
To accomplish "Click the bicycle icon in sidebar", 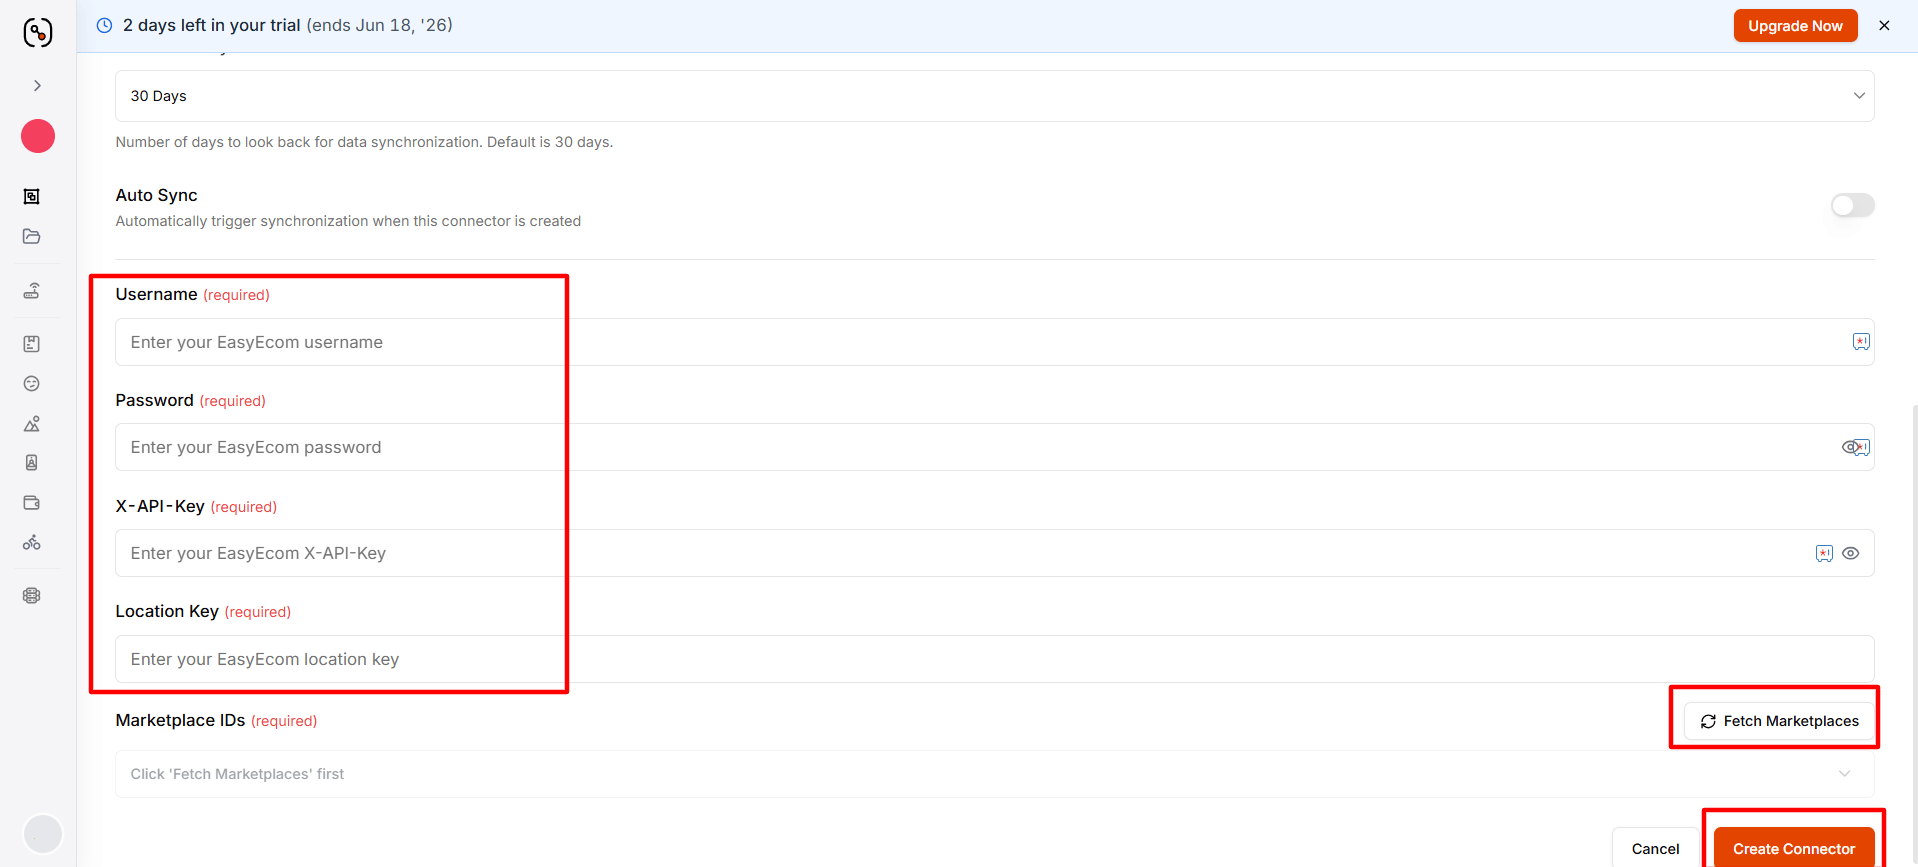I will pos(32,543).
